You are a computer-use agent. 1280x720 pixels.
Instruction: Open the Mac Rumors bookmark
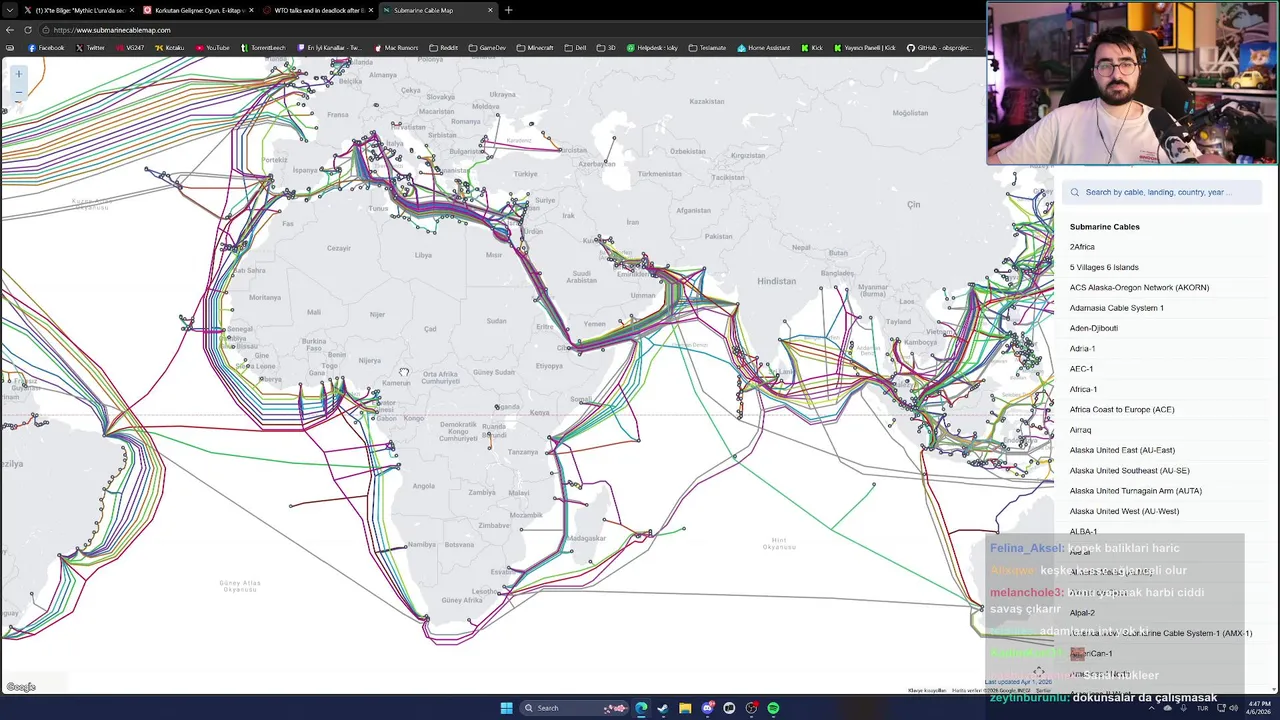(396, 48)
